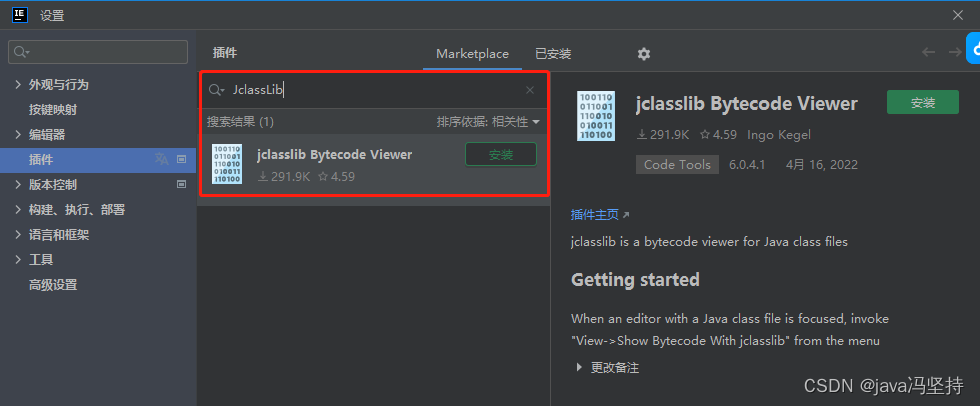Expand 工具 settings group
This screenshot has height=406, width=980.
point(18,260)
